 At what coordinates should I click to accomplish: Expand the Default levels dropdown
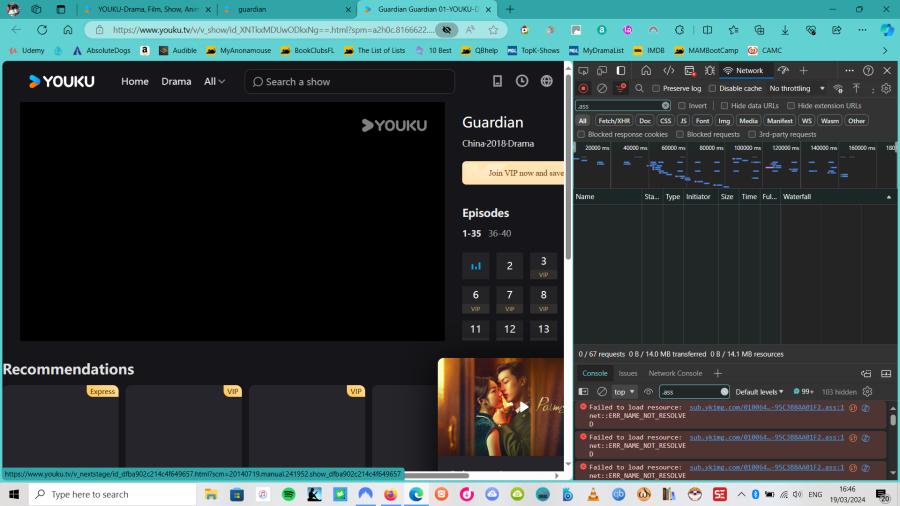point(760,392)
